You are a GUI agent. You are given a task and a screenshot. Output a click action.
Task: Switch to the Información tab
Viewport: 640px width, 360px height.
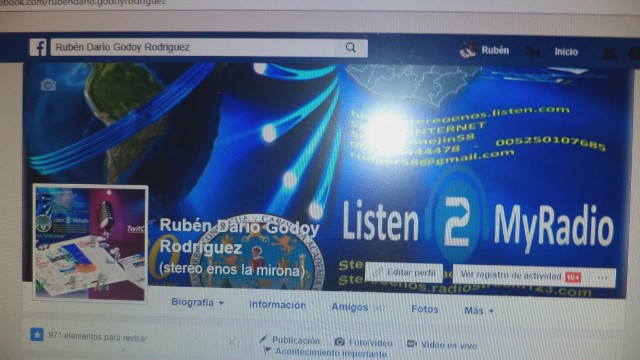[278, 305]
